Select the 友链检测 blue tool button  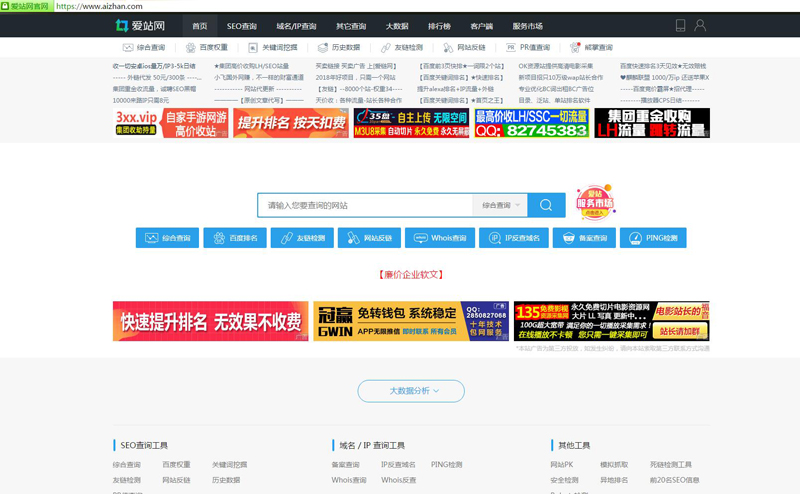pos(303,238)
